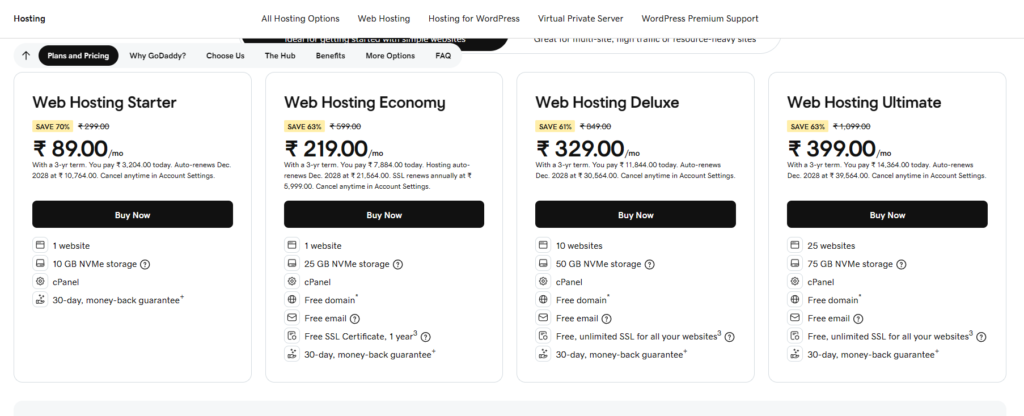Click unlimited SSL info icon in Deluxe plan
1024x416 pixels.
(x=731, y=336)
